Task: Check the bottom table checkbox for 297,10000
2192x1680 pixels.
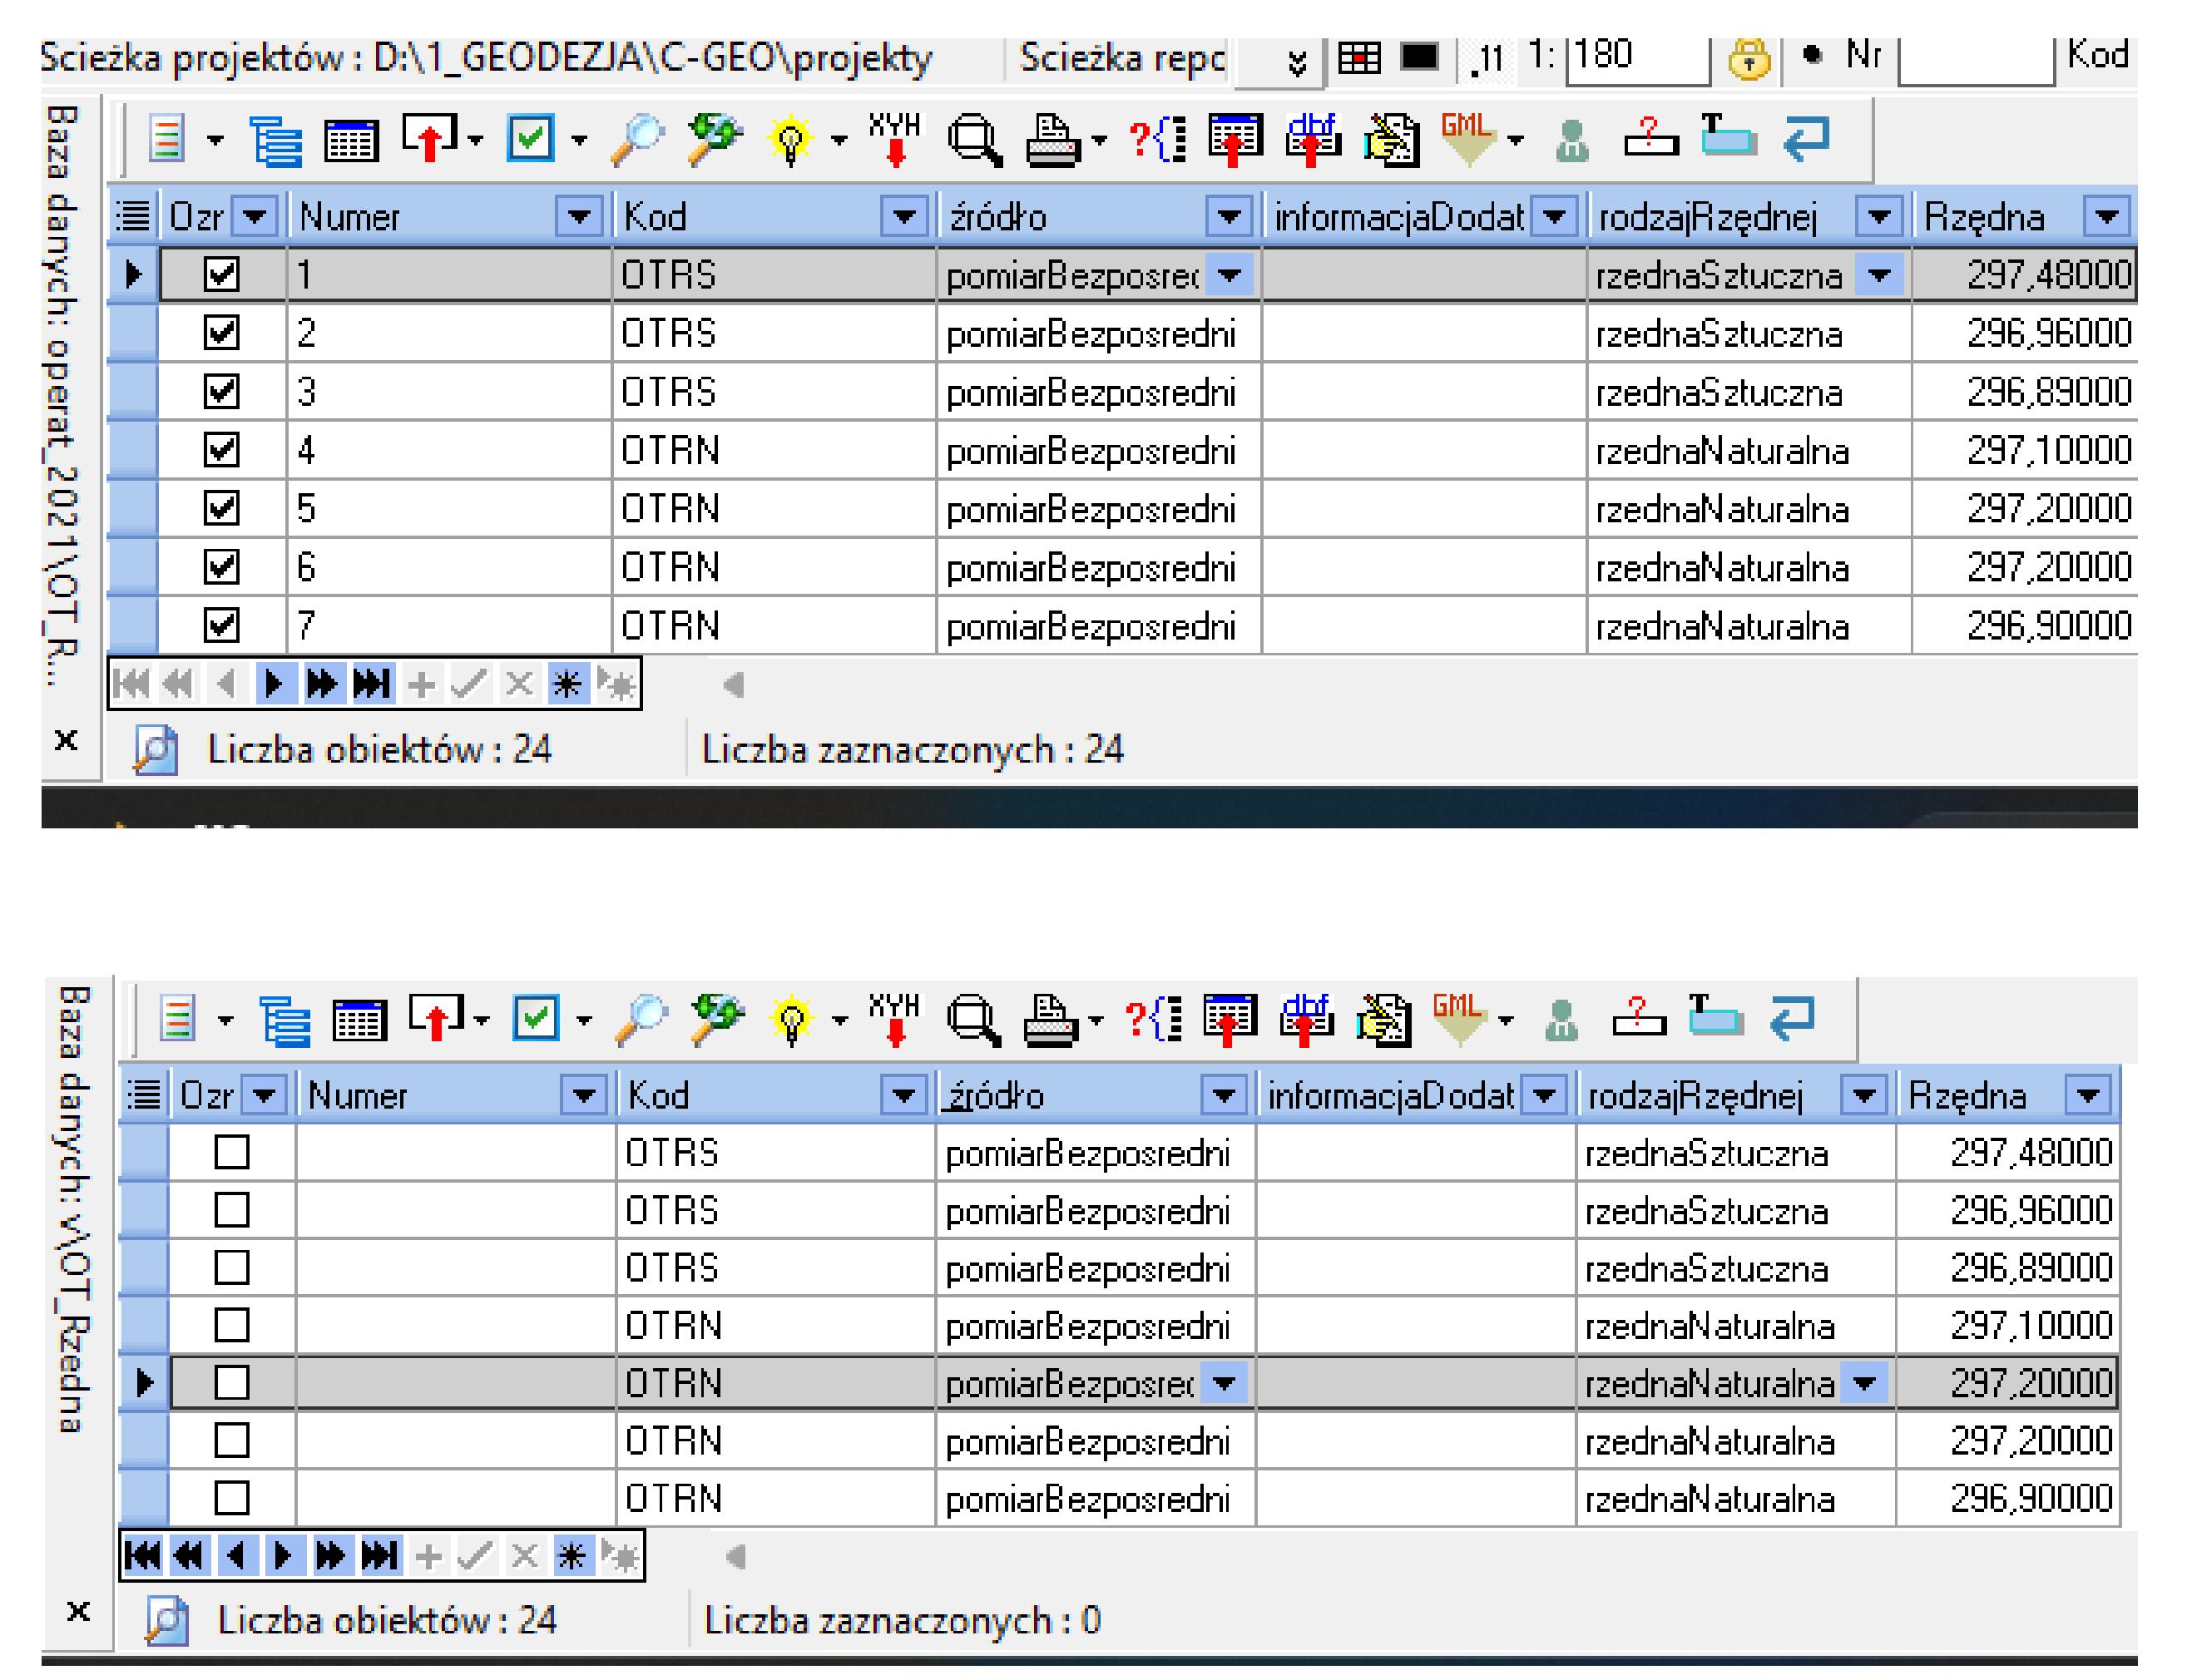Action: click(232, 1325)
